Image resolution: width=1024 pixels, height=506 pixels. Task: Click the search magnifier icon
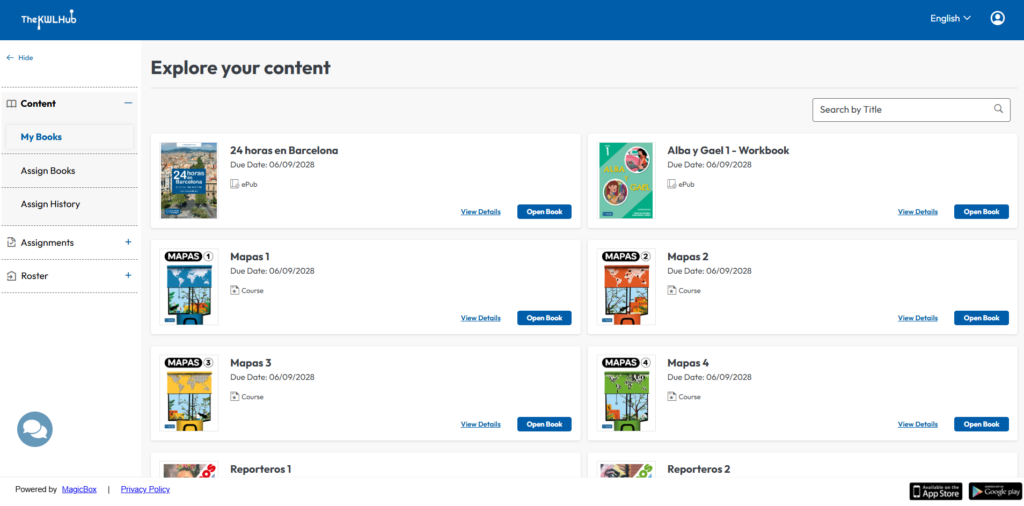tap(998, 110)
